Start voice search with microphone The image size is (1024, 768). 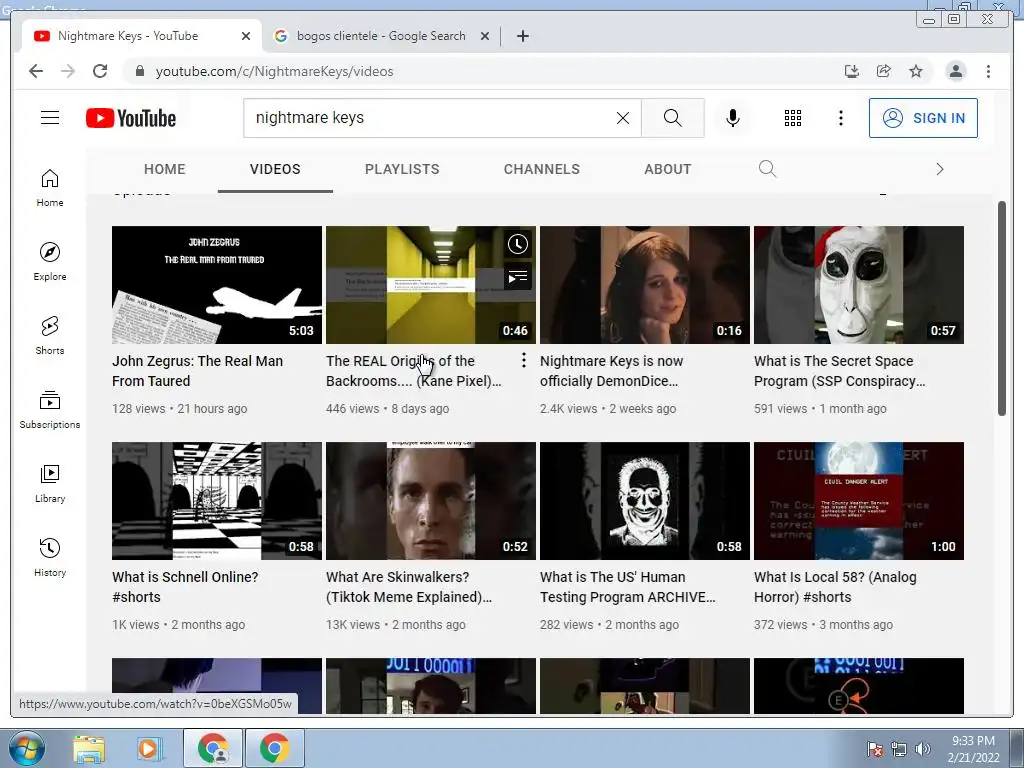733,118
